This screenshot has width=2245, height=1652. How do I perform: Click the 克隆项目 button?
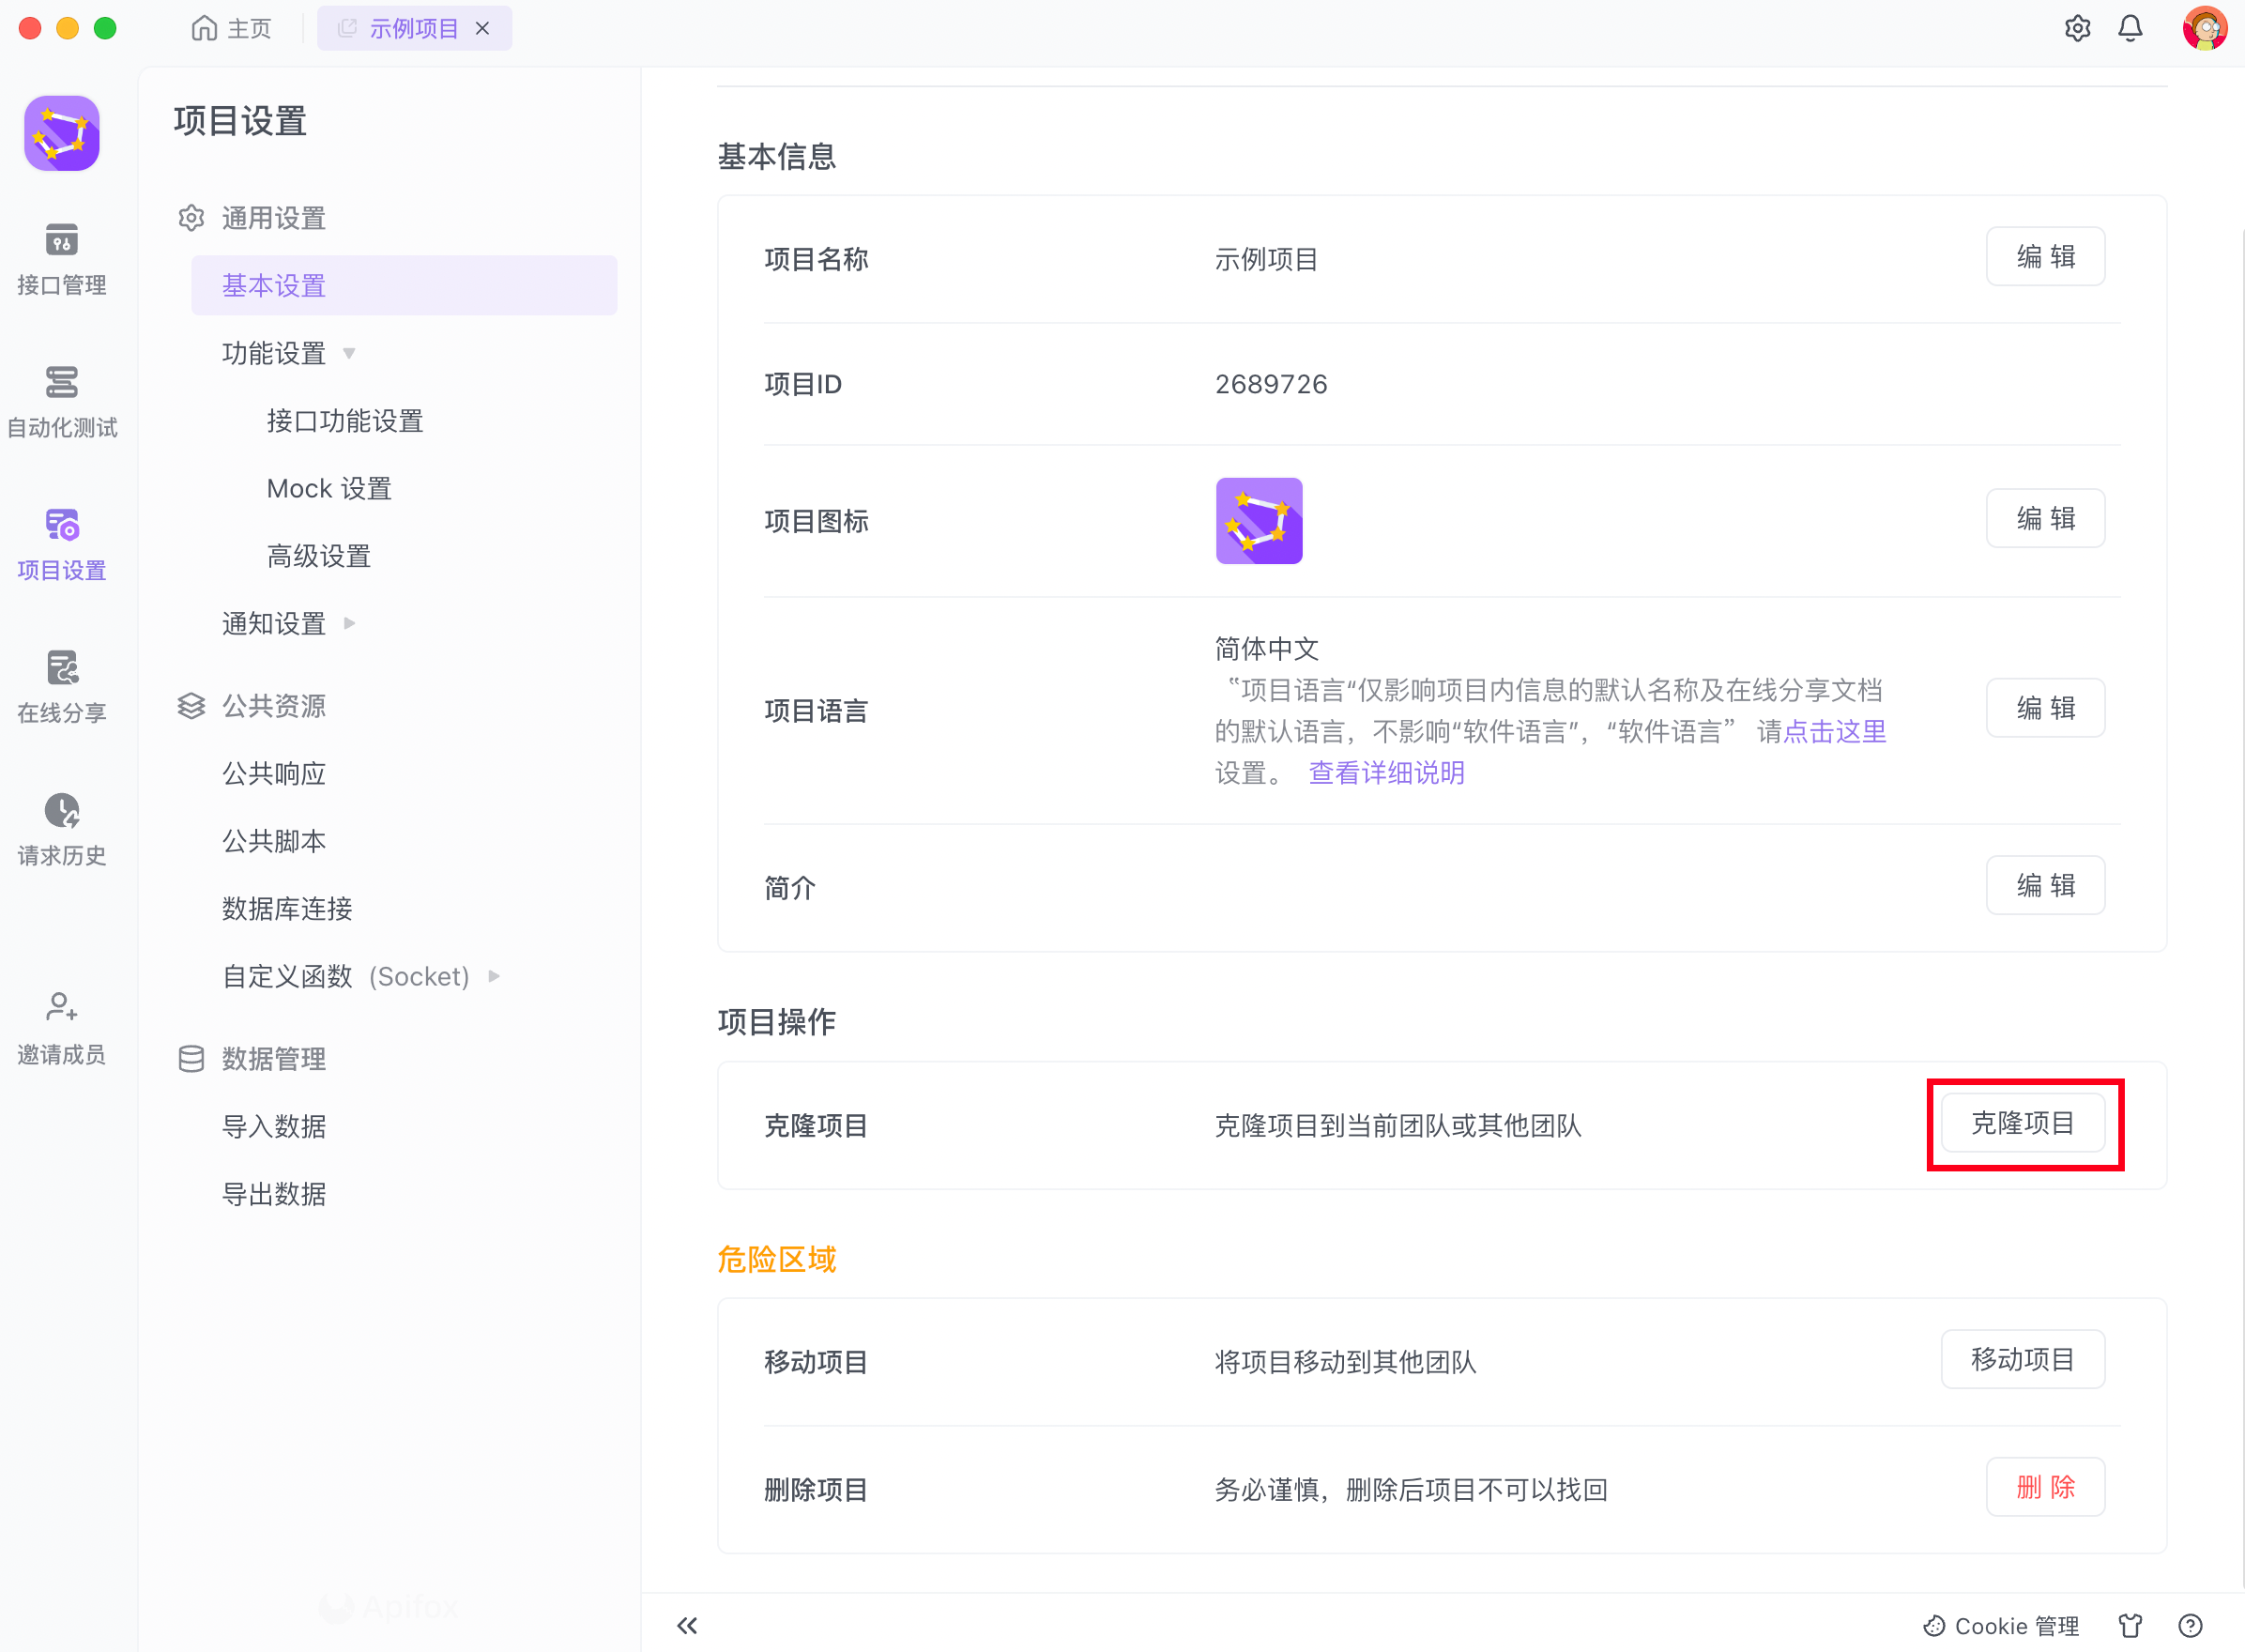coord(2022,1123)
